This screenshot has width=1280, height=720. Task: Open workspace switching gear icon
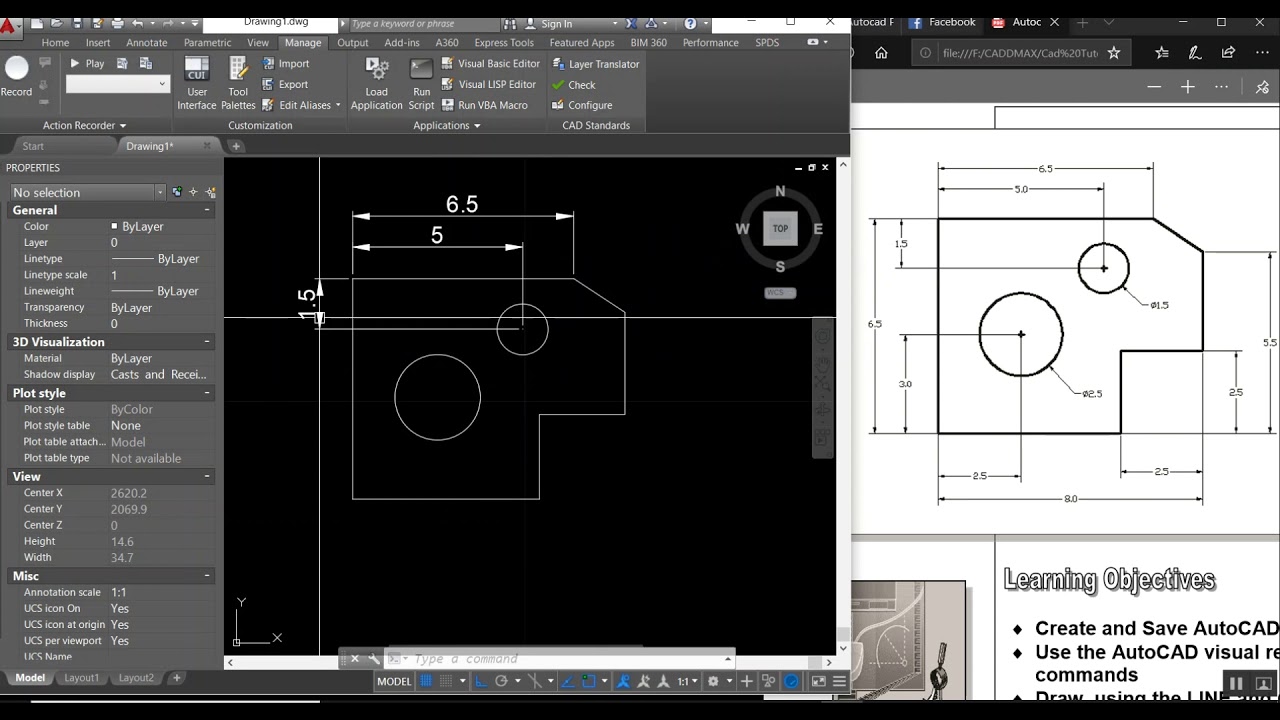coord(713,681)
